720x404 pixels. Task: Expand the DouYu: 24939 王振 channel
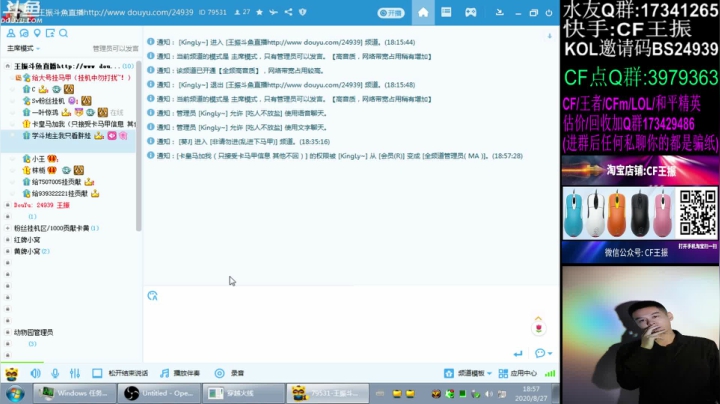[7, 205]
